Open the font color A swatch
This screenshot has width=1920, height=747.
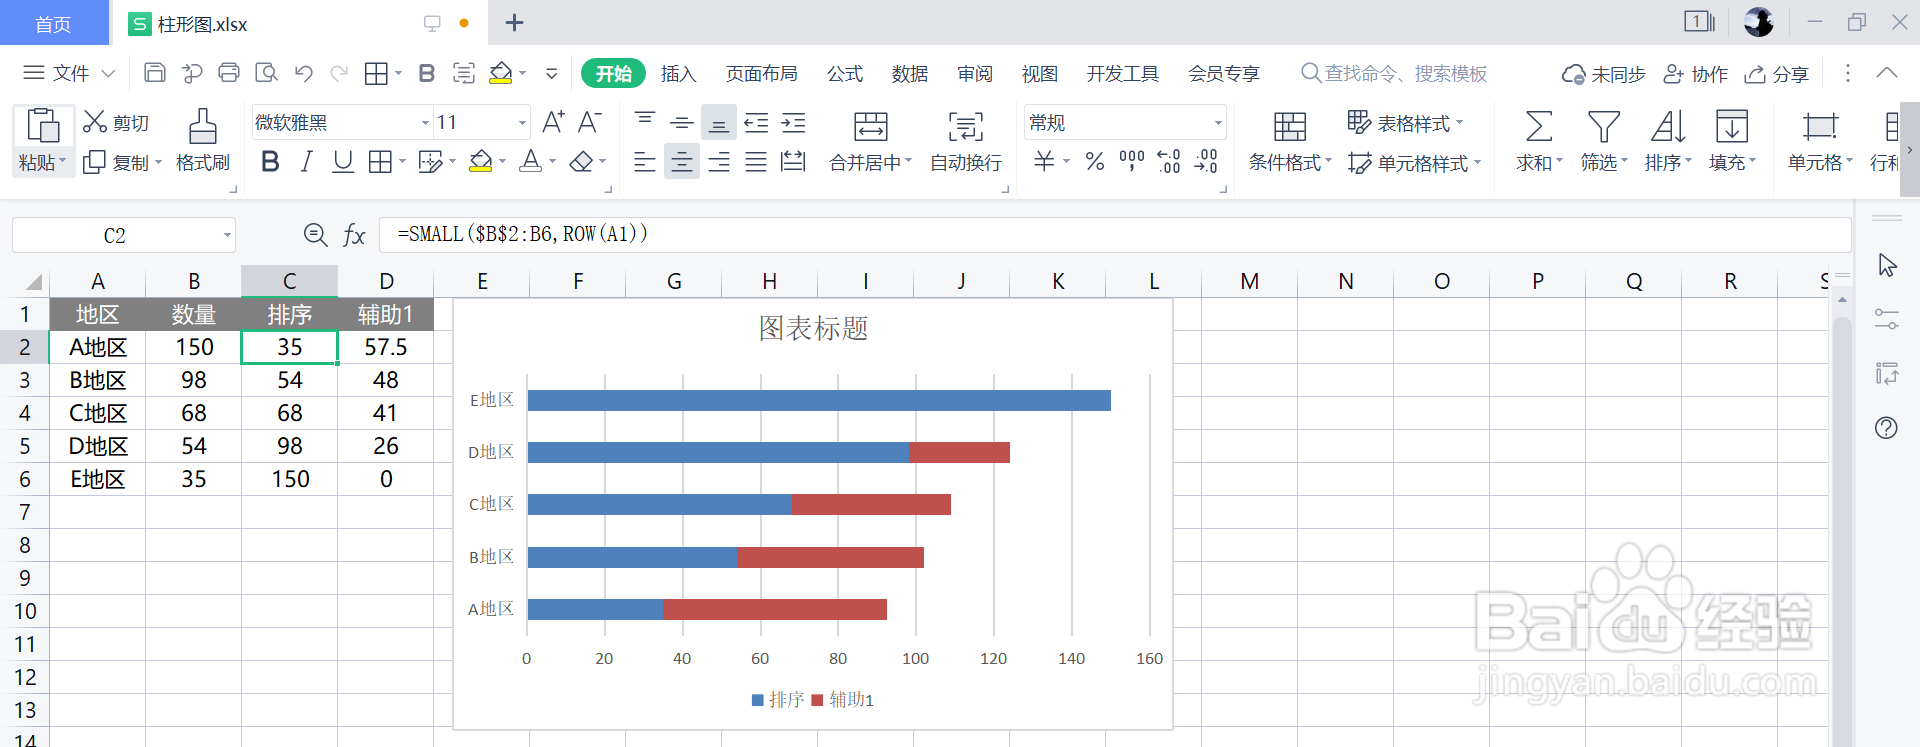coord(531,162)
